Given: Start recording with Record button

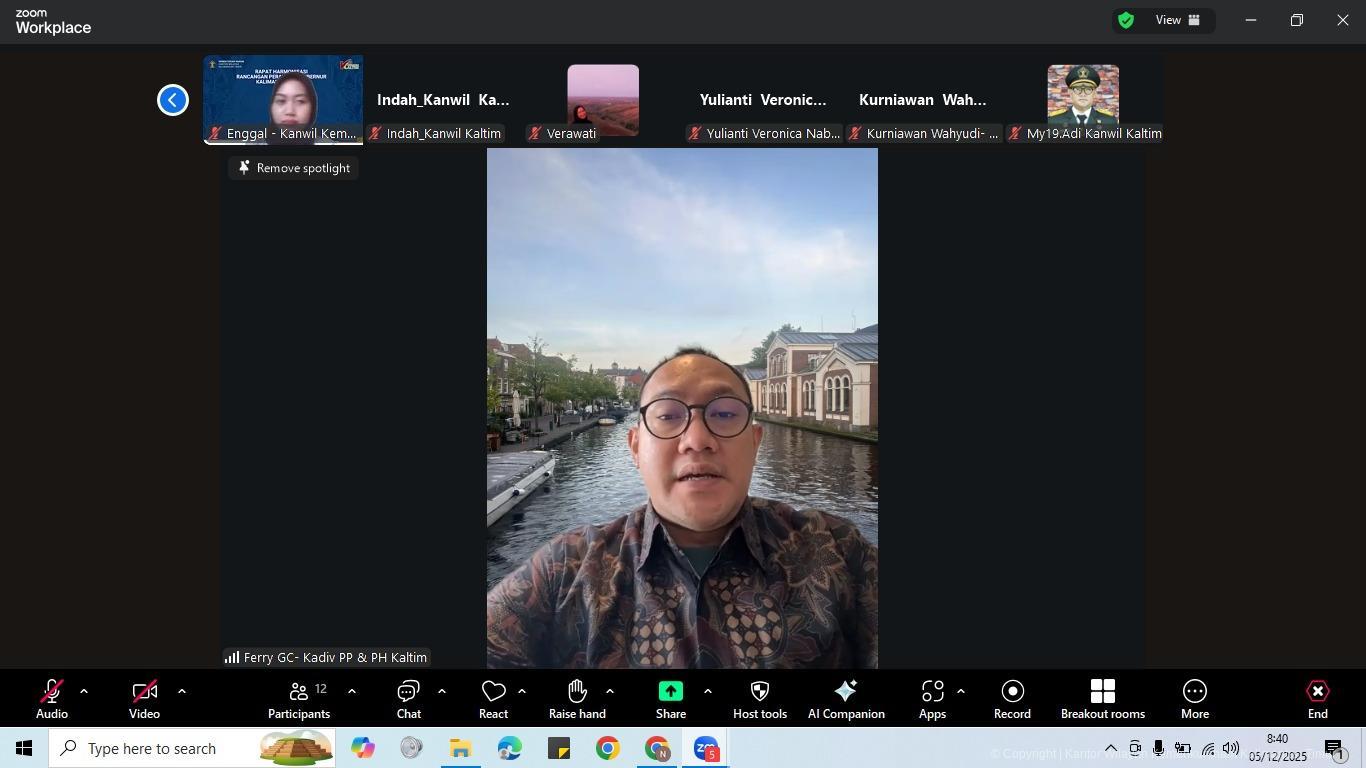Looking at the screenshot, I should click(1012, 699).
